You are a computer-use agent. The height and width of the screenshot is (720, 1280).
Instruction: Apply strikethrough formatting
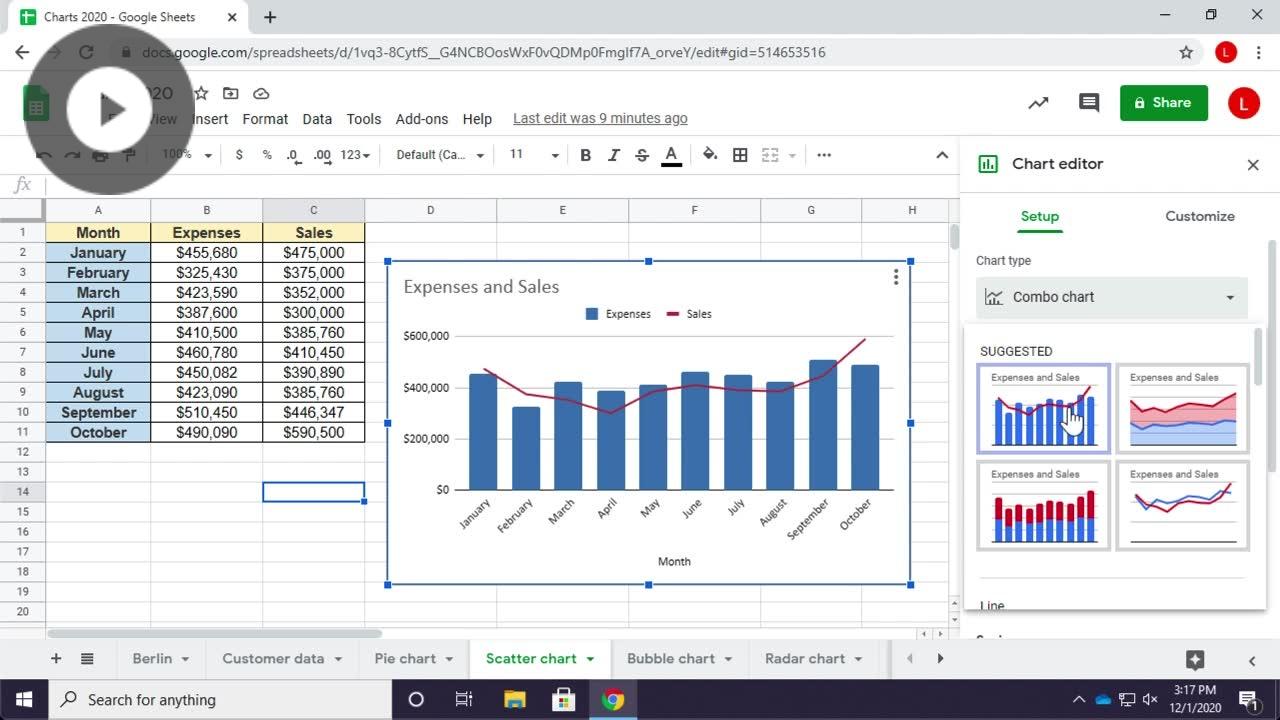[x=641, y=154]
